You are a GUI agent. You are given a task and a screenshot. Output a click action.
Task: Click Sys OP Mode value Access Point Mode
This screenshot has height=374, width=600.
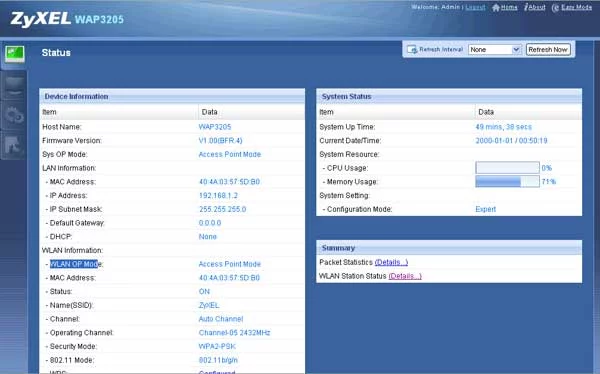pos(230,154)
